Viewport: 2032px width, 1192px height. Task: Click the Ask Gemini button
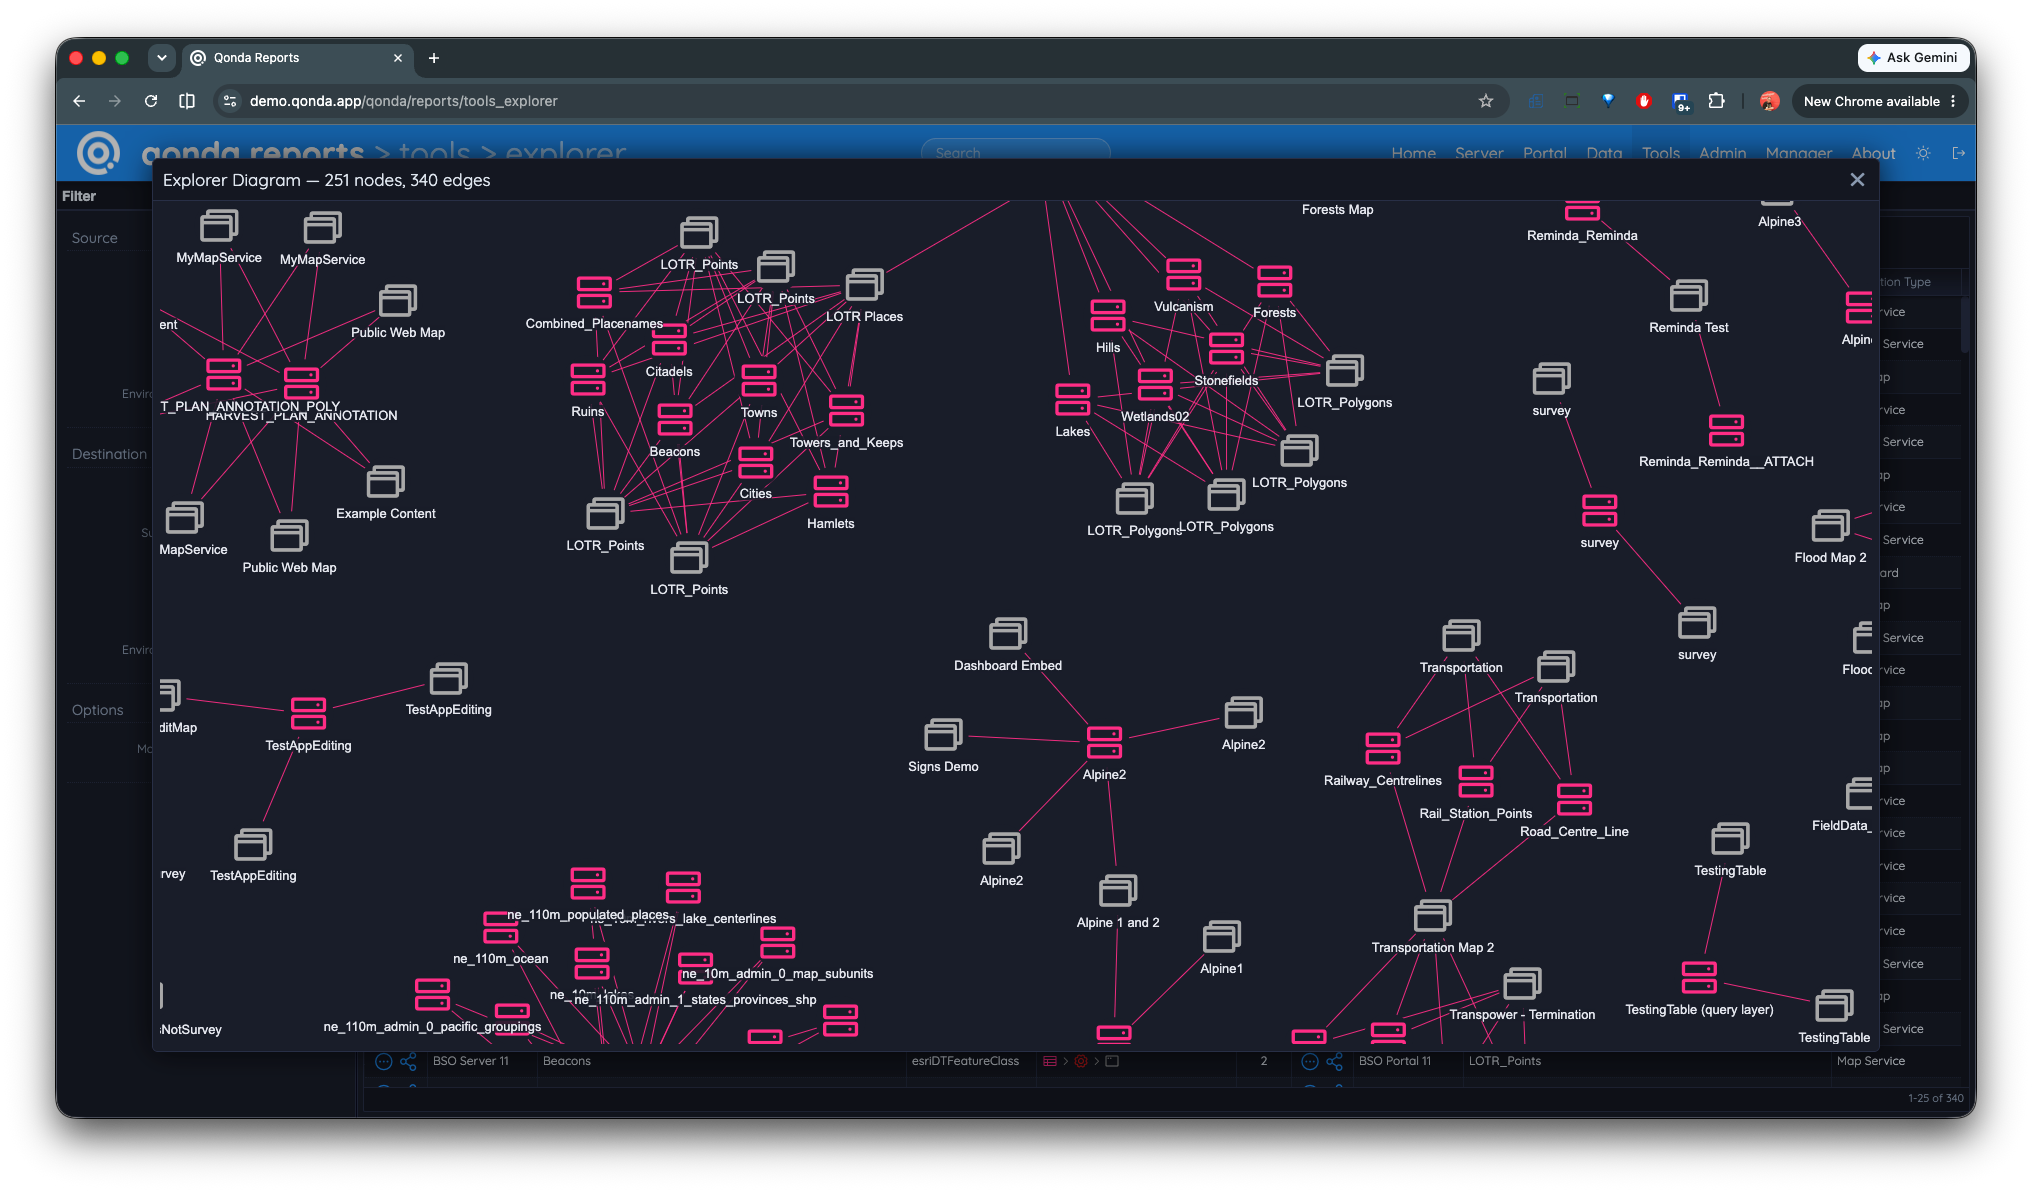1912,58
